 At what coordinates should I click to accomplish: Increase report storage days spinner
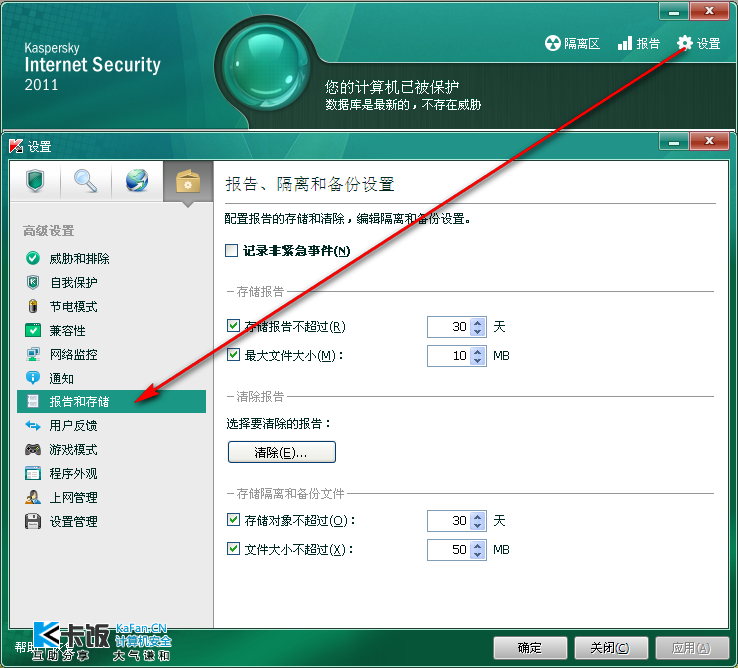(478, 322)
